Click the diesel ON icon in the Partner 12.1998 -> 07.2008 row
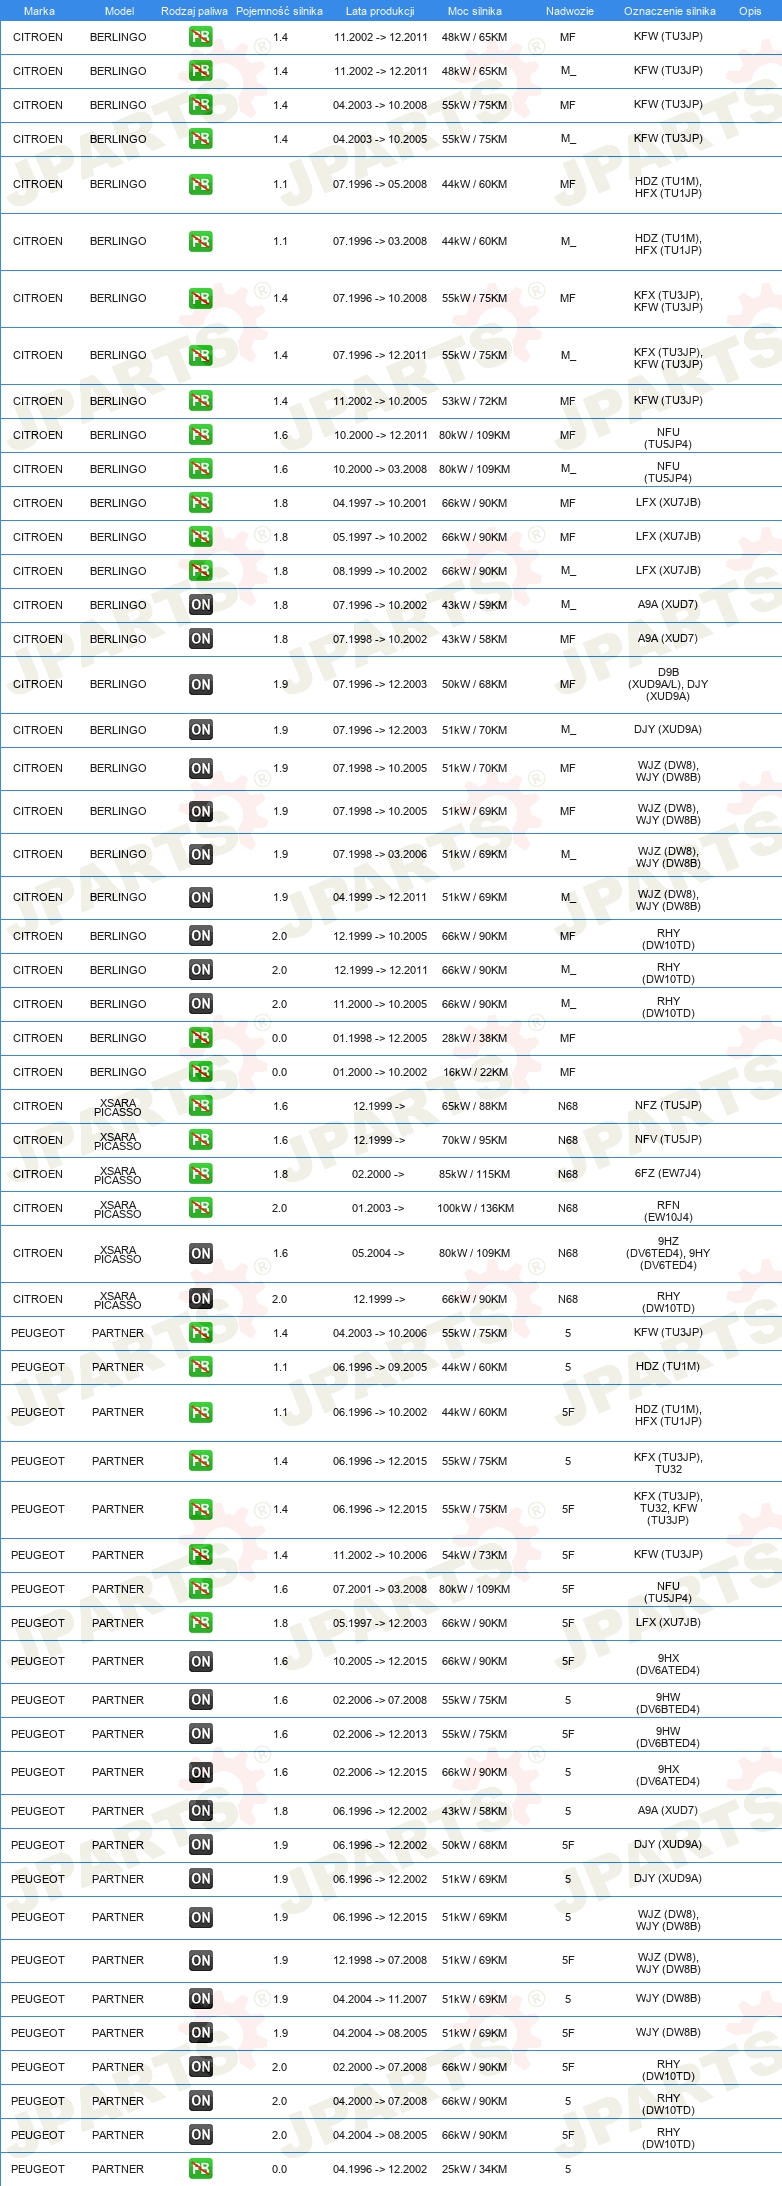The width and height of the screenshot is (782, 2186). point(201,1960)
